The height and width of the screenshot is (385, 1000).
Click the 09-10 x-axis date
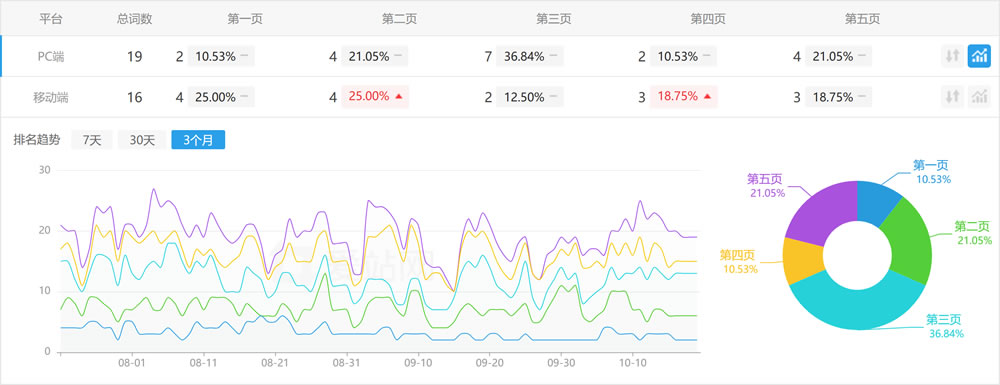[x=418, y=363]
